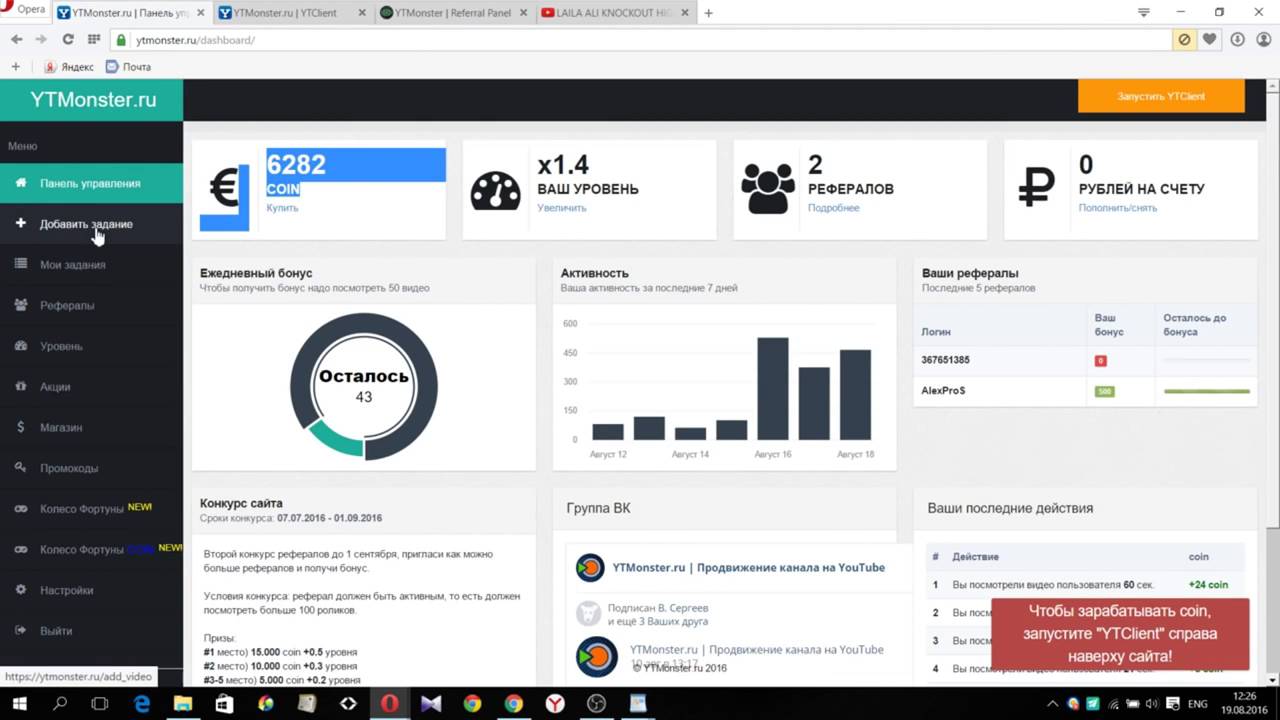1280x720 pixels.
Task: Click the exit icon beside Выйти
Action: pyautogui.click(x=21, y=631)
